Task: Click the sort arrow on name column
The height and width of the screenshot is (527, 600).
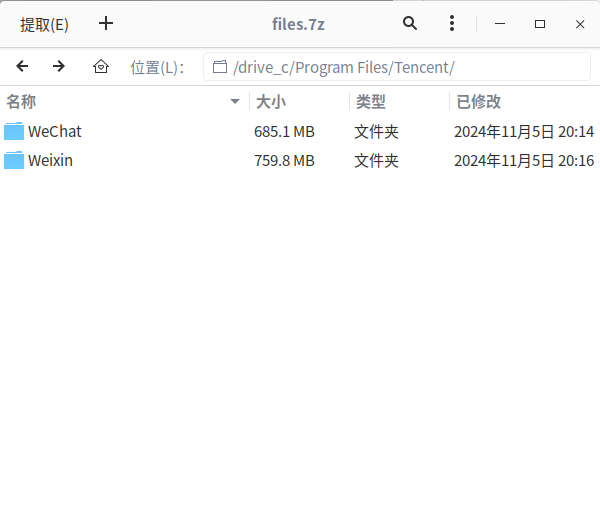Action: (235, 102)
